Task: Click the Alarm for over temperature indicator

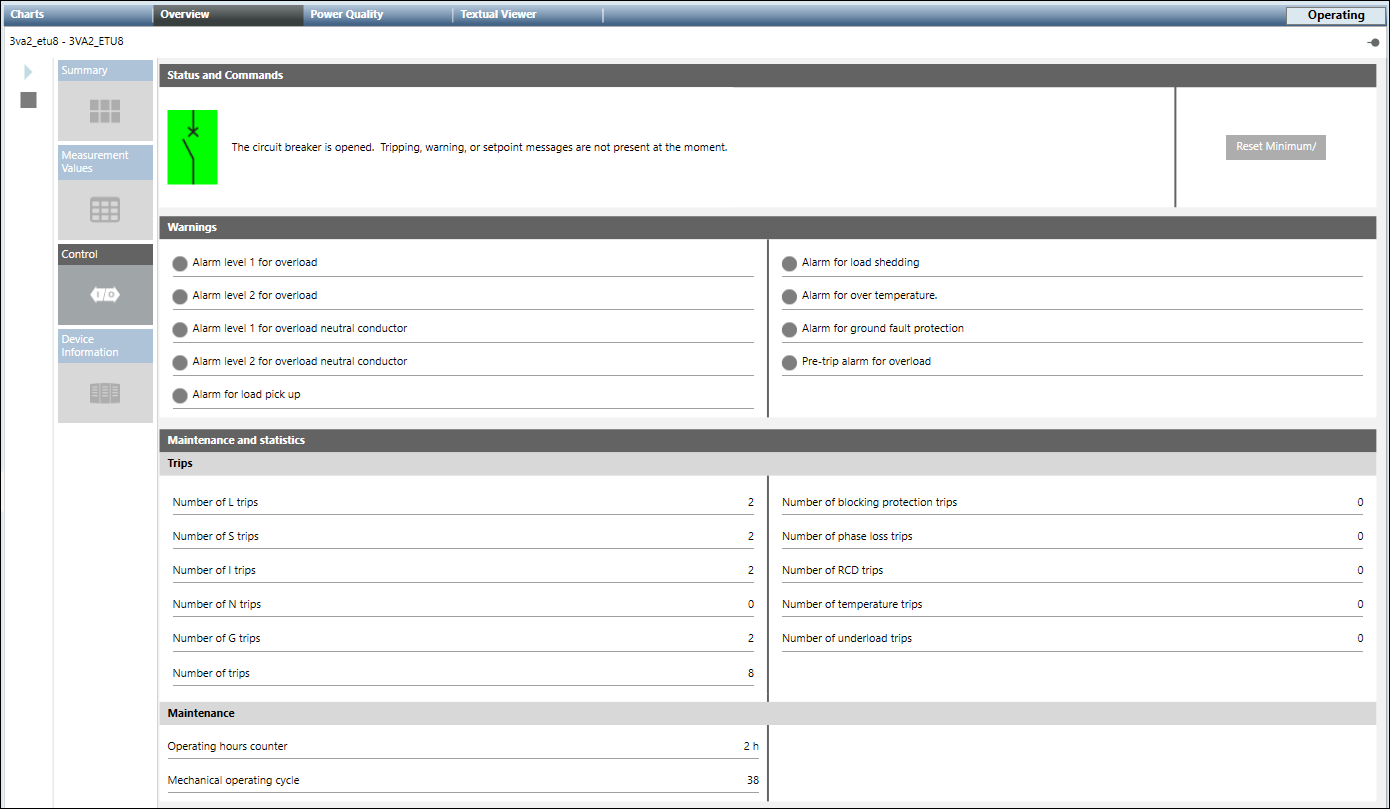Action: (x=789, y=297)
